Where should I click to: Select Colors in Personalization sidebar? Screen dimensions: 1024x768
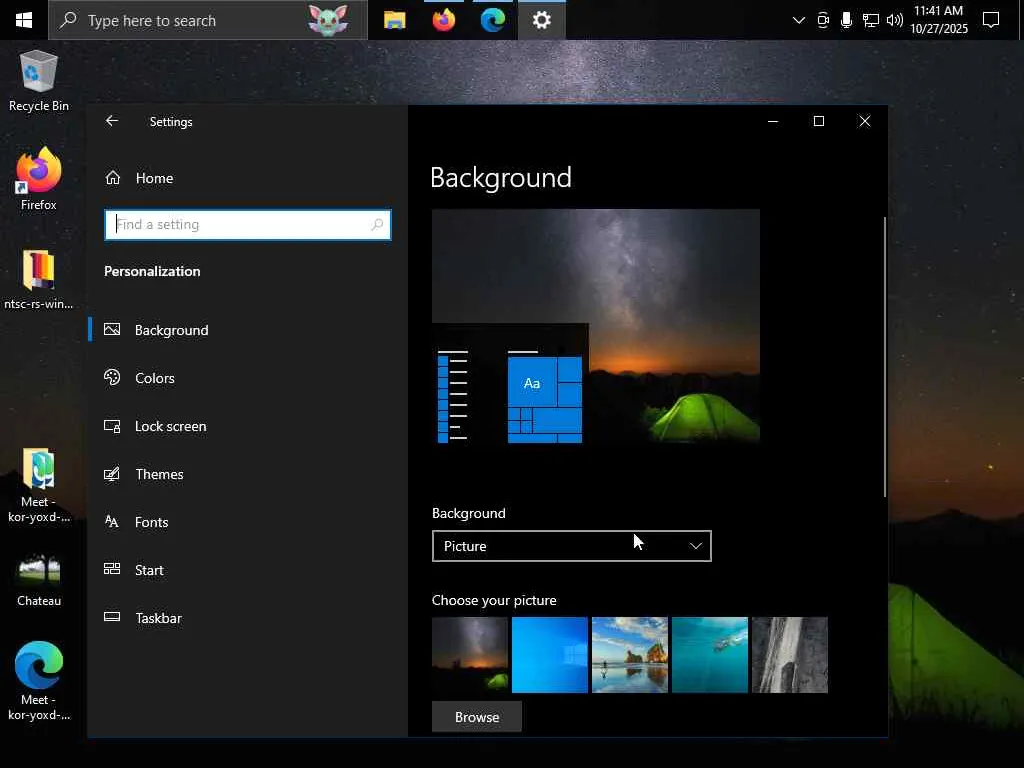(154, 378)
